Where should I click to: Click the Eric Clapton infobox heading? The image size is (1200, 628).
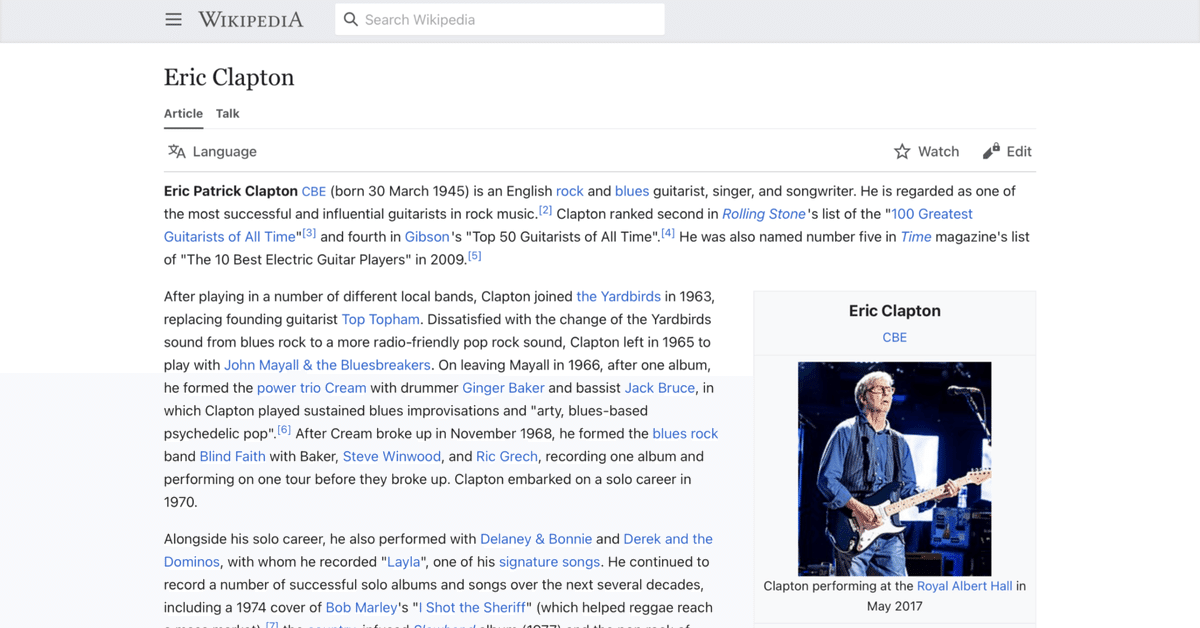click(895, 311)
